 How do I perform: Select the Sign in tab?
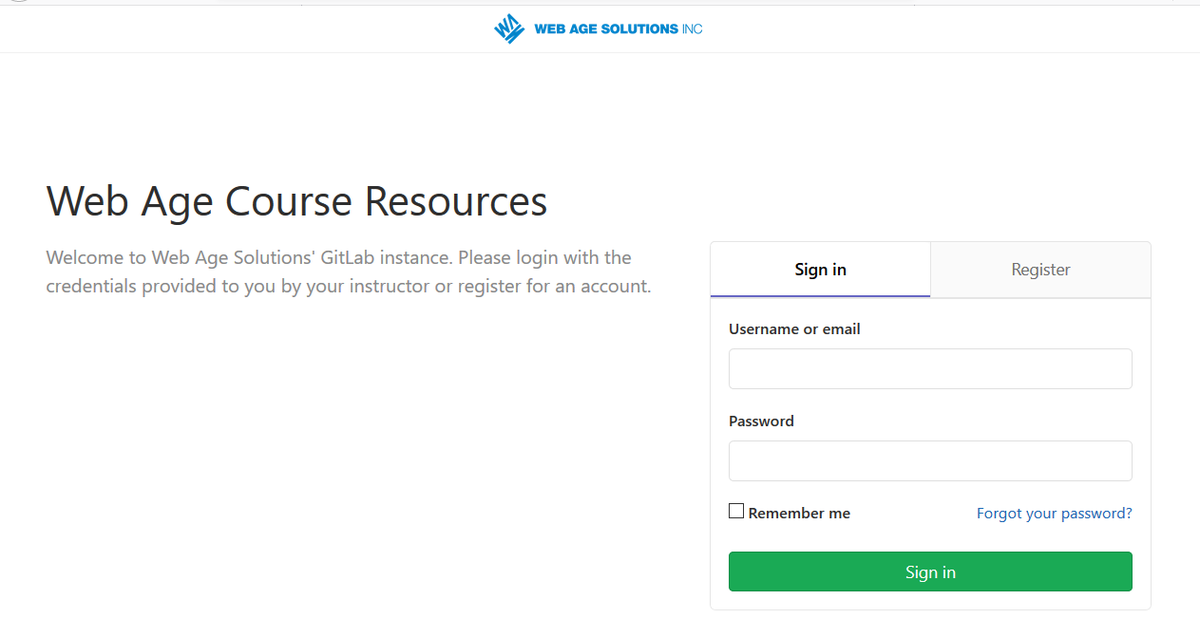click(819, 269)
